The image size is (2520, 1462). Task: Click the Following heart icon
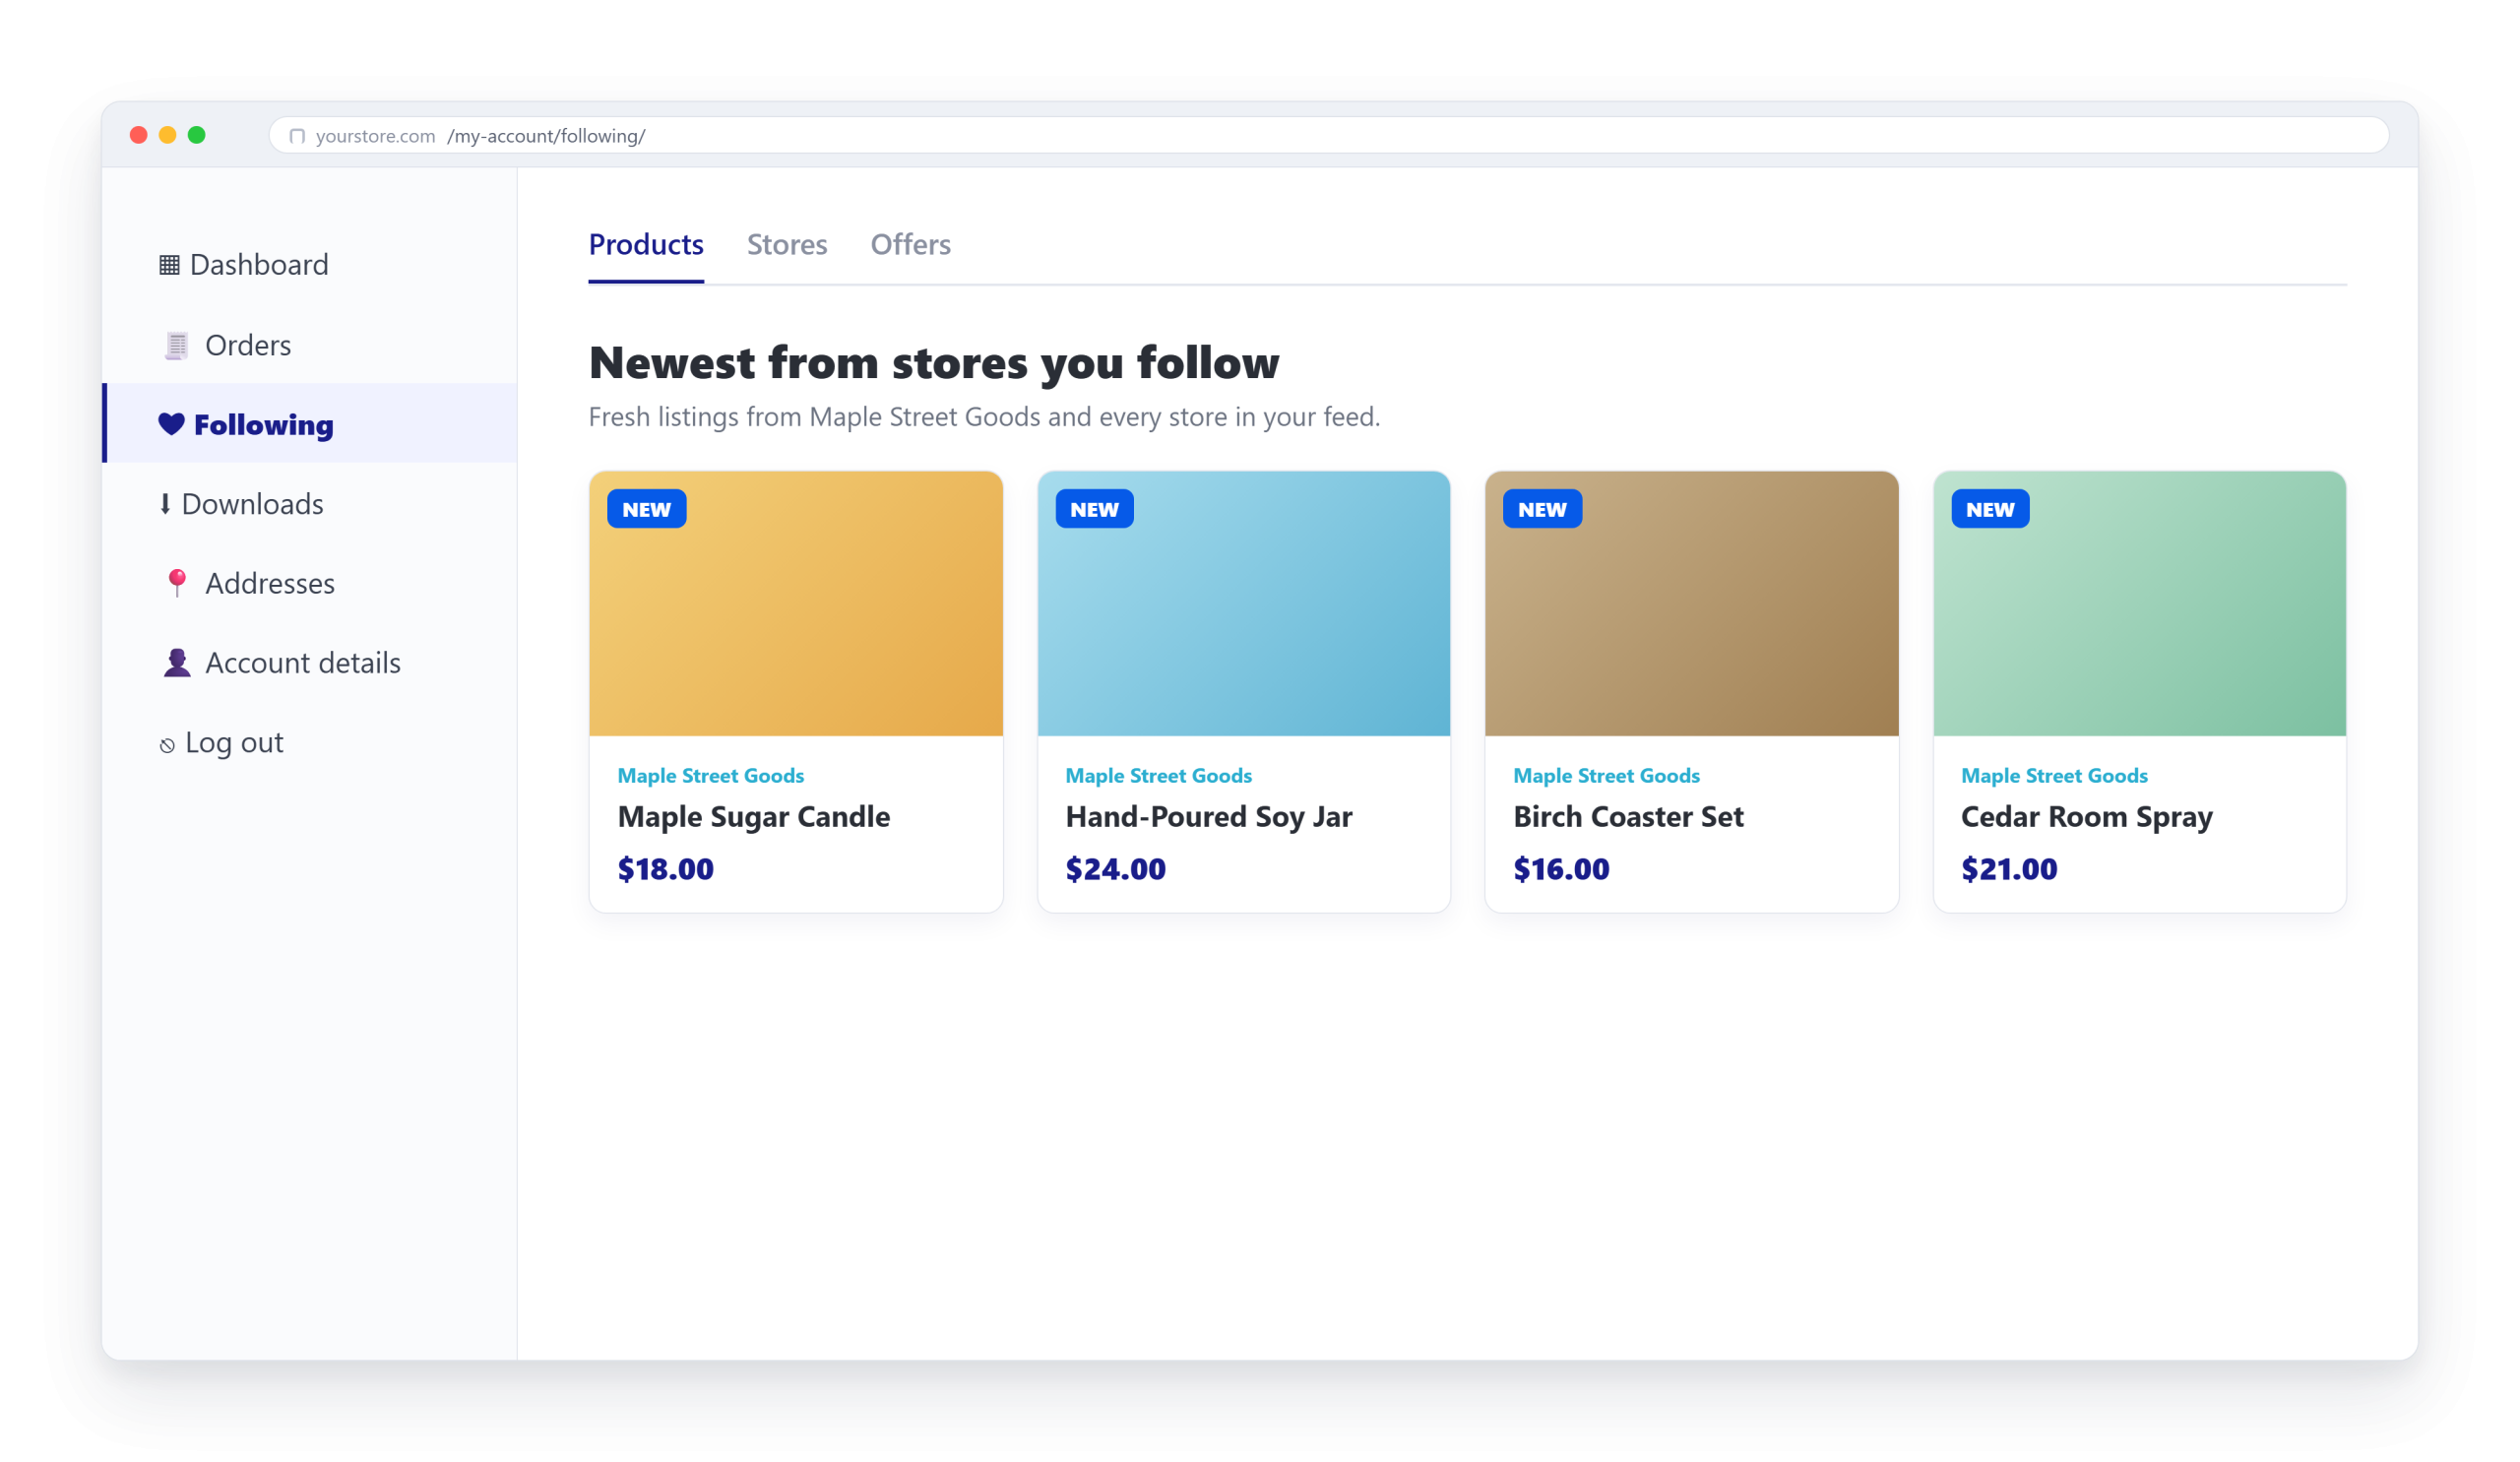pyautogui.click(x=171, y=424)
